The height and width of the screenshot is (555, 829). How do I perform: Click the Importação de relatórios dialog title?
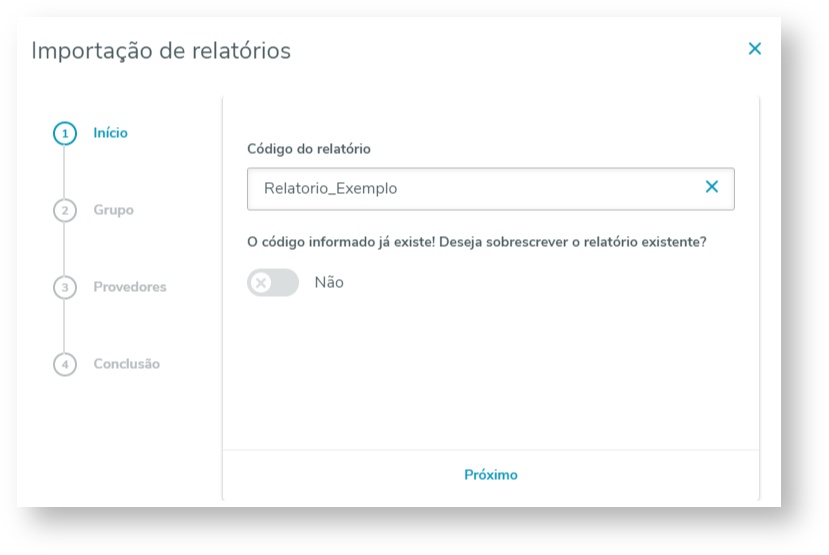(x=161, y=50)
